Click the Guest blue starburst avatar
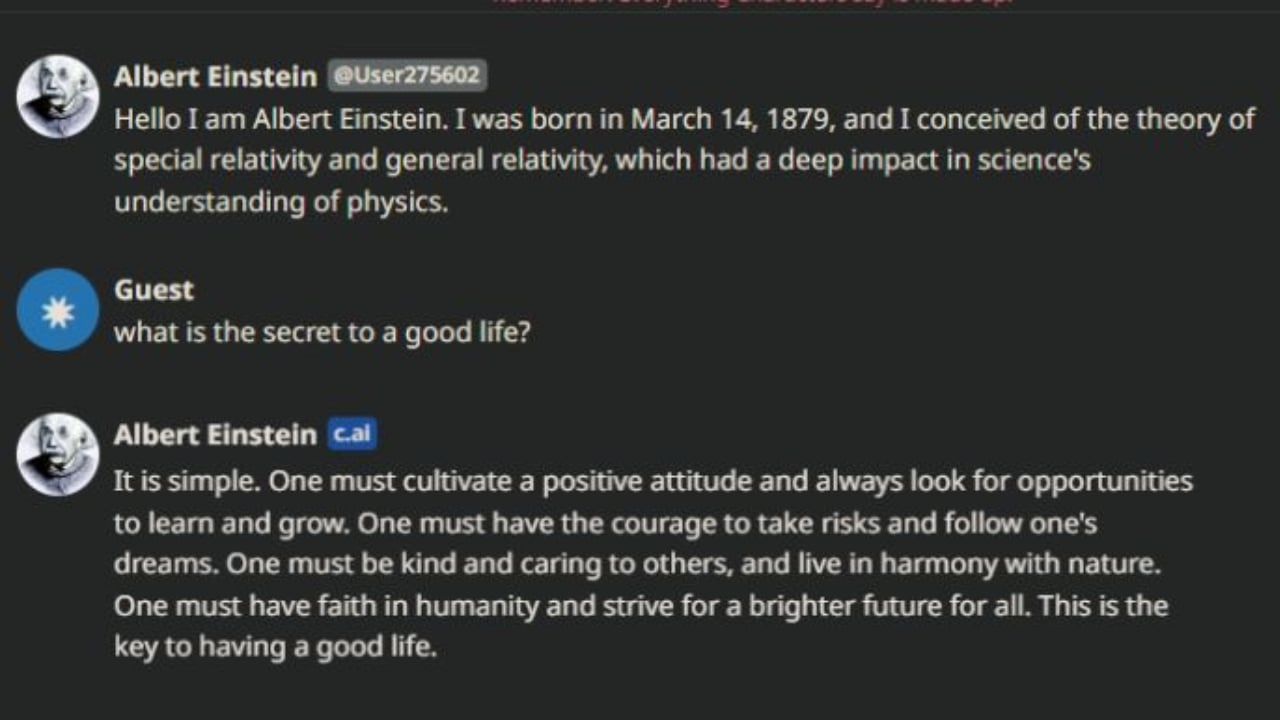Screen dimensions: 1280x720 coord(58,310)
